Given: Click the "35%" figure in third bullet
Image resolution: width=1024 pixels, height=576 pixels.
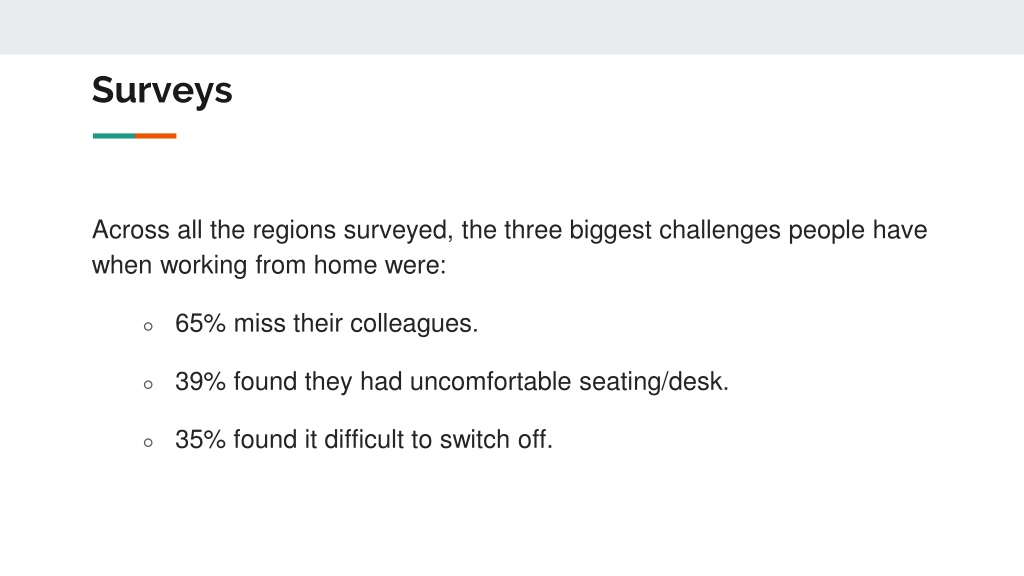Looking at the screenshot, I should tap(200, 440).
